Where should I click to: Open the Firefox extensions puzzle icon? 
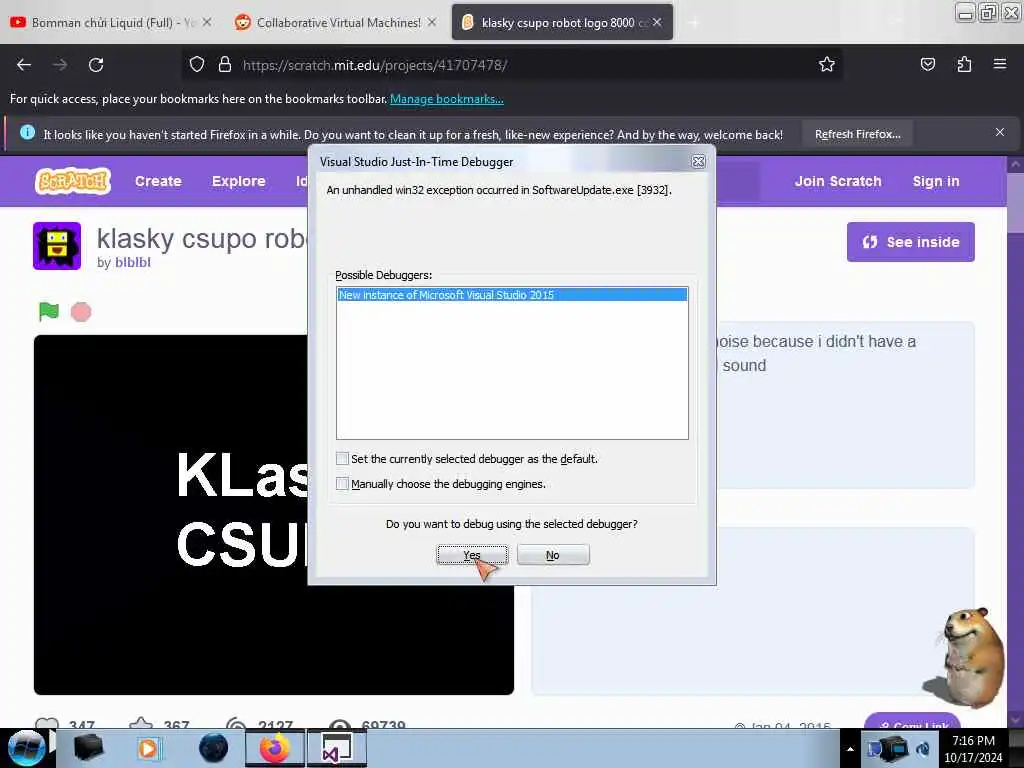click(x=964, y=64)
